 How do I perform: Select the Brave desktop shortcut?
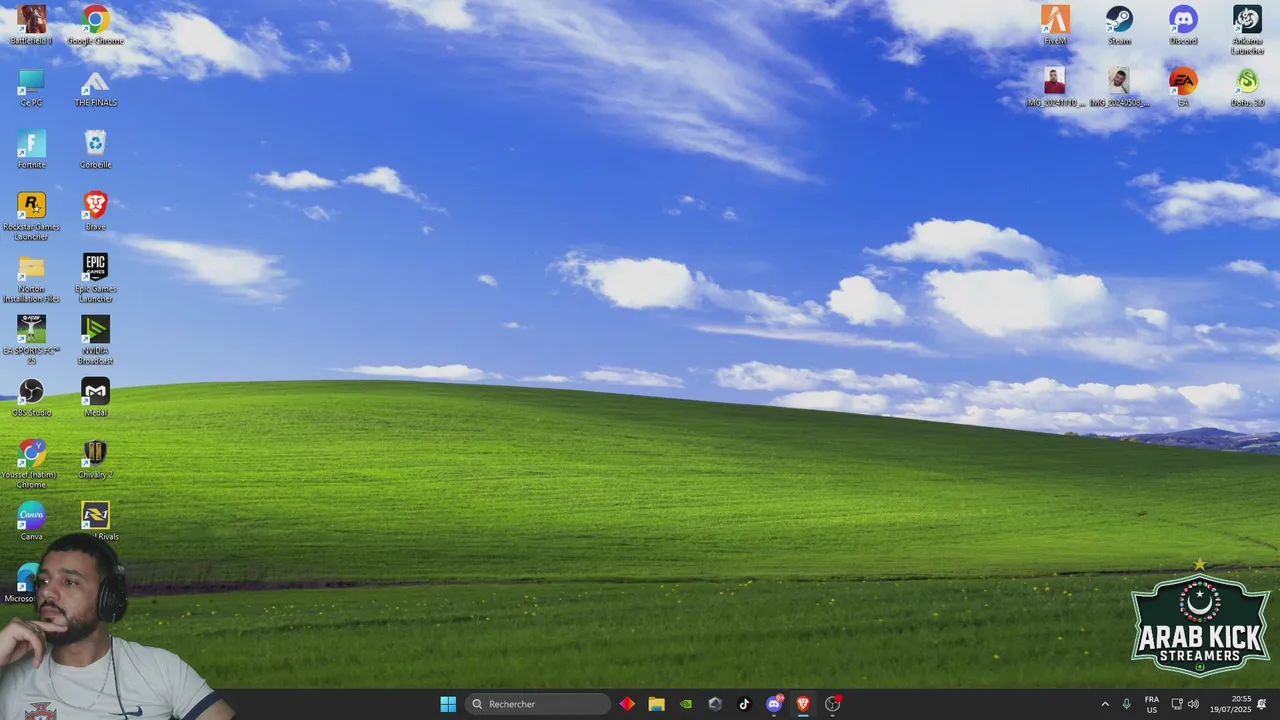click(x=95, y=211)
